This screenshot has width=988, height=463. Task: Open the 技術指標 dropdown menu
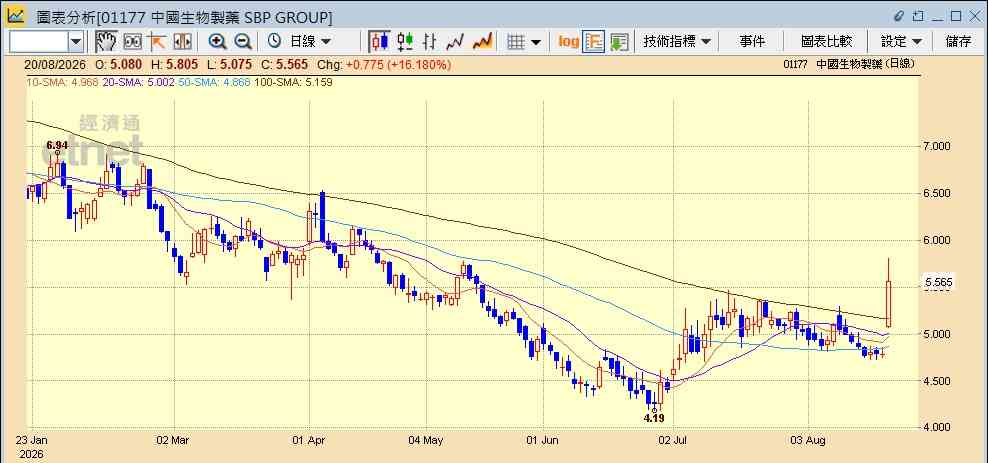677,42
